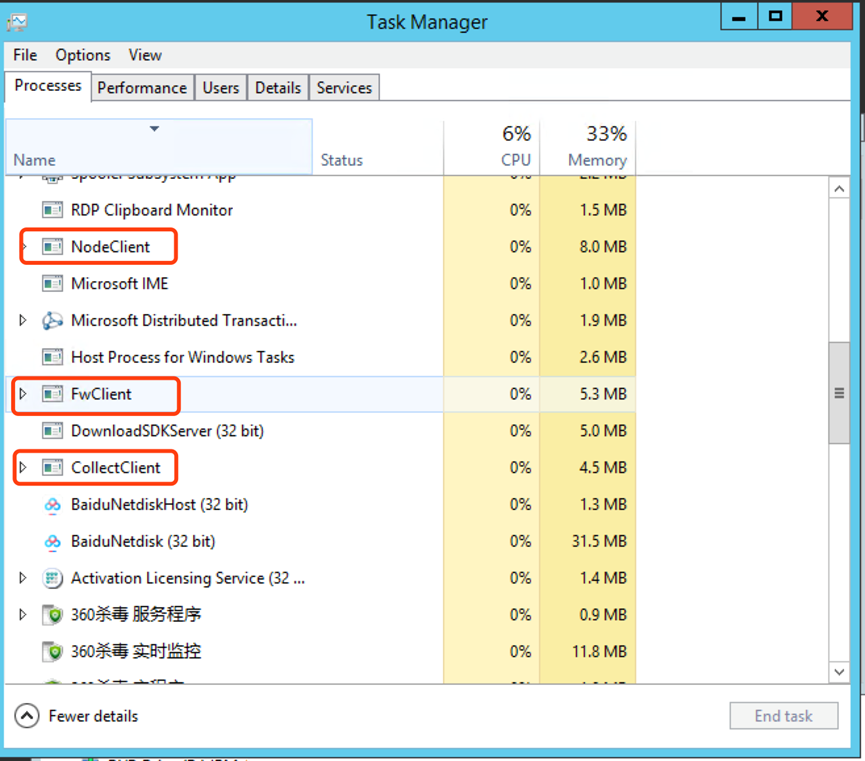Open the Options menu
This screenshot has width=865, height=761.
[83, 55]
